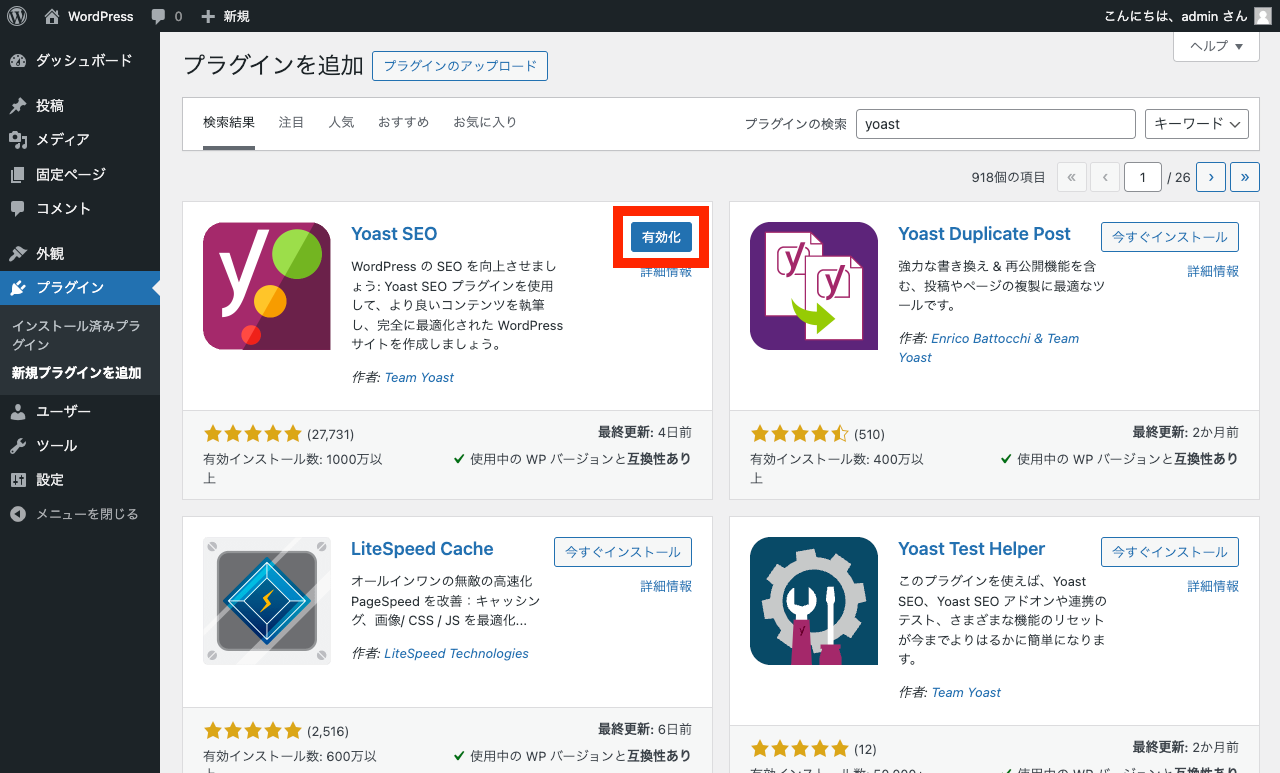Expand the ヘルプ dropdown tab
1280x773 pixels.
tap(1216, 46)
